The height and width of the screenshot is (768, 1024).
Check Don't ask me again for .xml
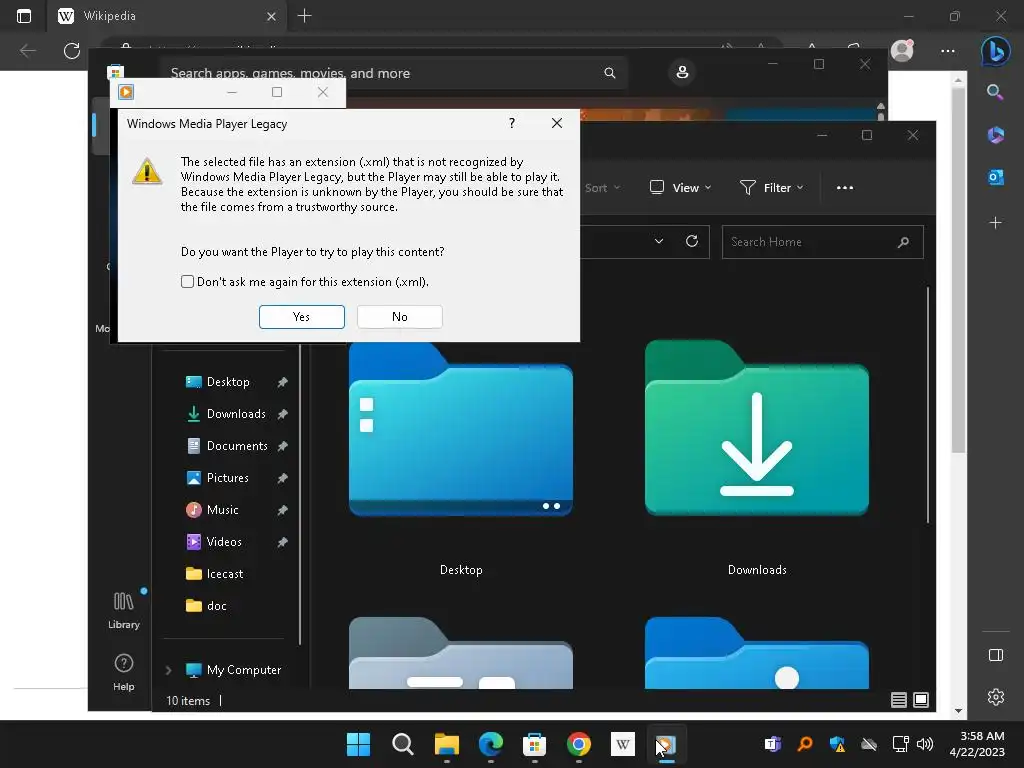pos(187,281)
